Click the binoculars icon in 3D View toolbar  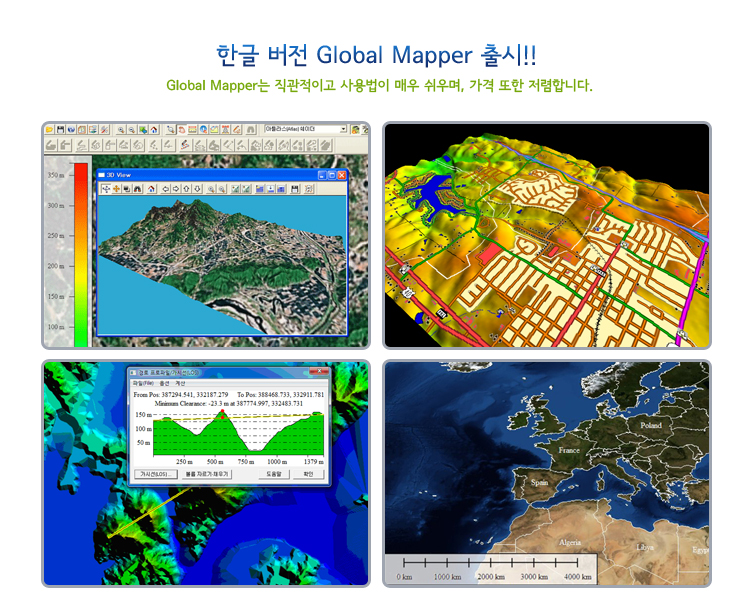coord(137,189)
